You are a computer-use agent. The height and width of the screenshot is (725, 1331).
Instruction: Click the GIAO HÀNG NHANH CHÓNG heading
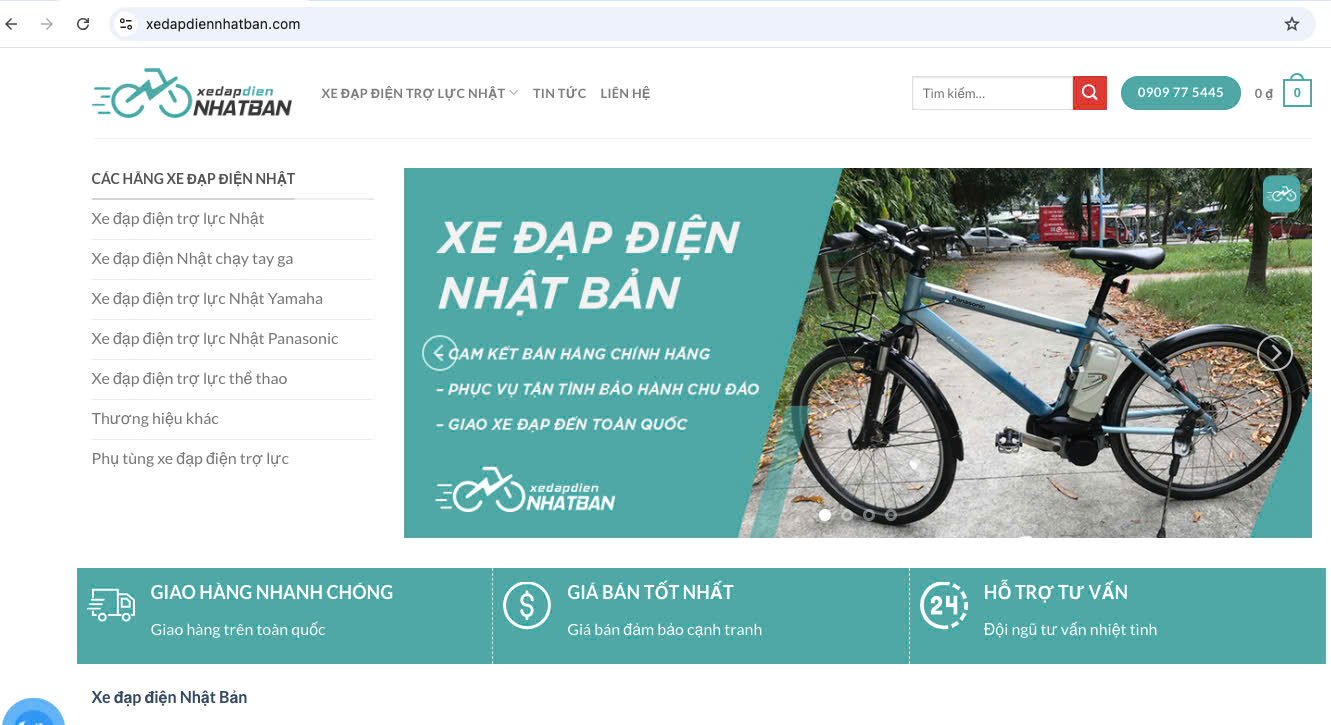(272, 592)
